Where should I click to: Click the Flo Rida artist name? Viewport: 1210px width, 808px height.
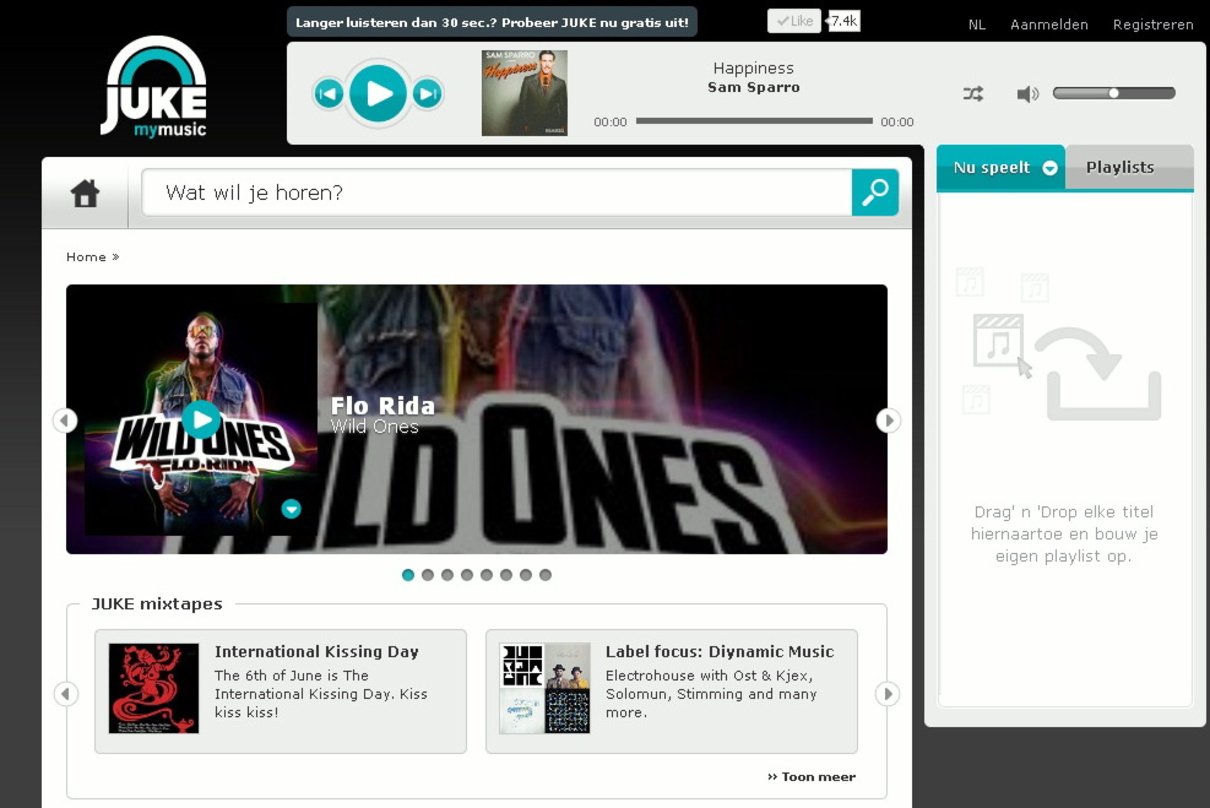383,406
